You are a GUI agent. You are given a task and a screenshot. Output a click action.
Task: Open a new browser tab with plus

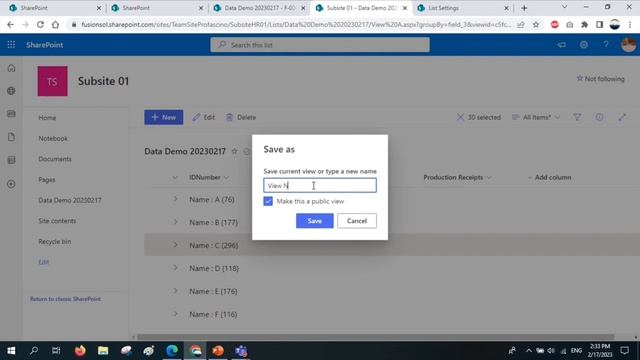[x=524, y=8]
